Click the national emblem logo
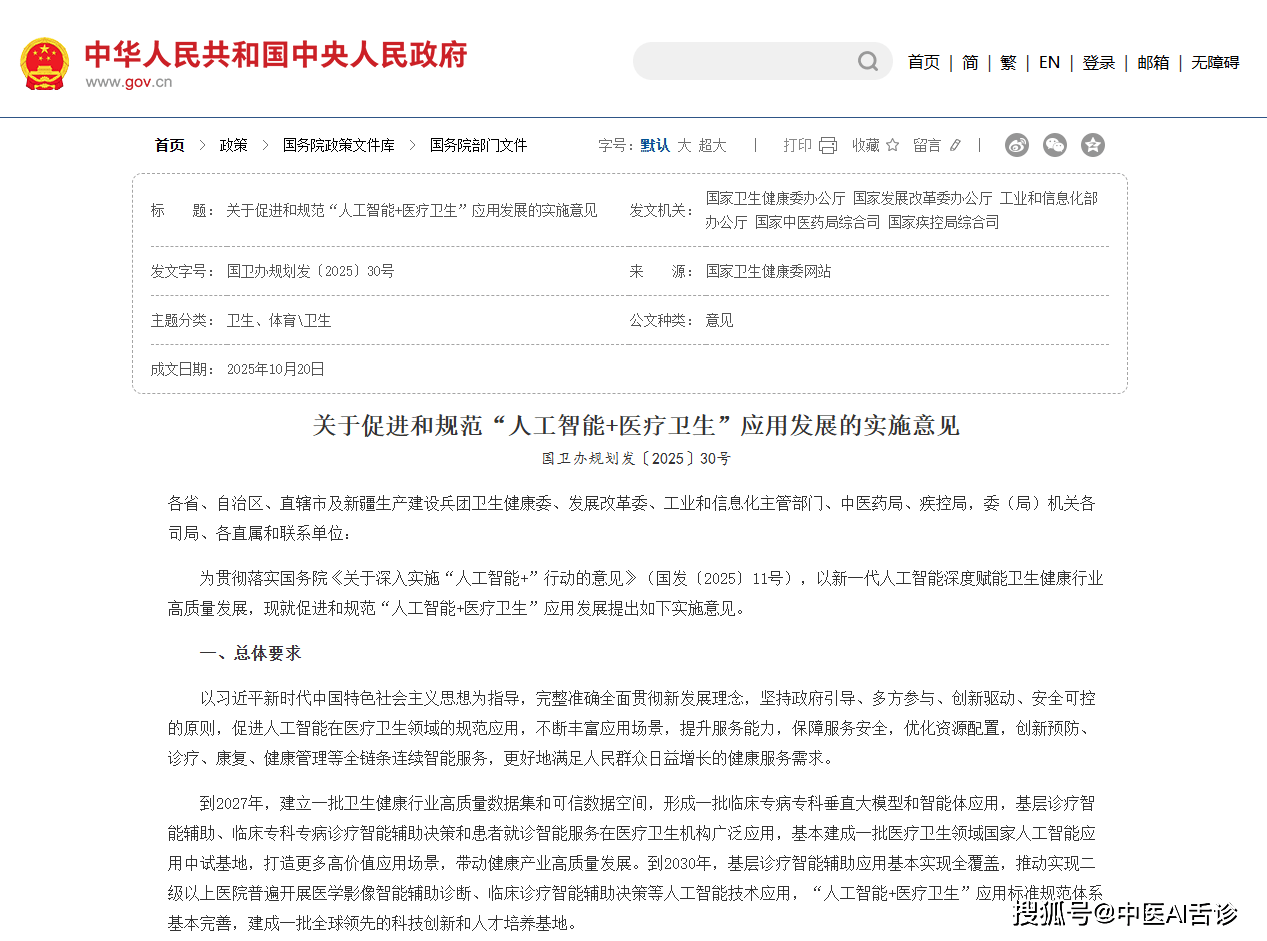 coord(44,63)
